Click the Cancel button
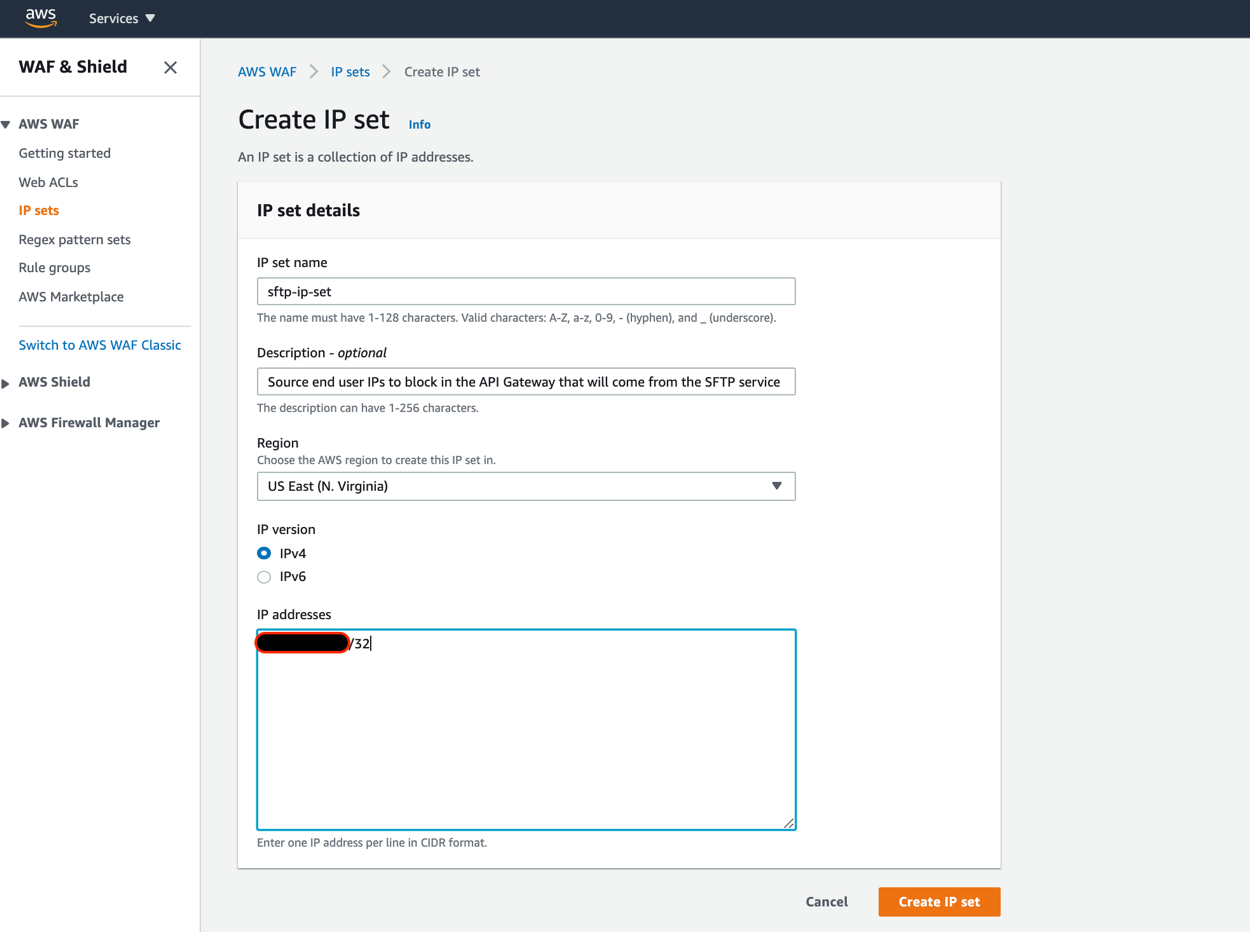This screenshot has width=1250, height=932. click(826, 901)
